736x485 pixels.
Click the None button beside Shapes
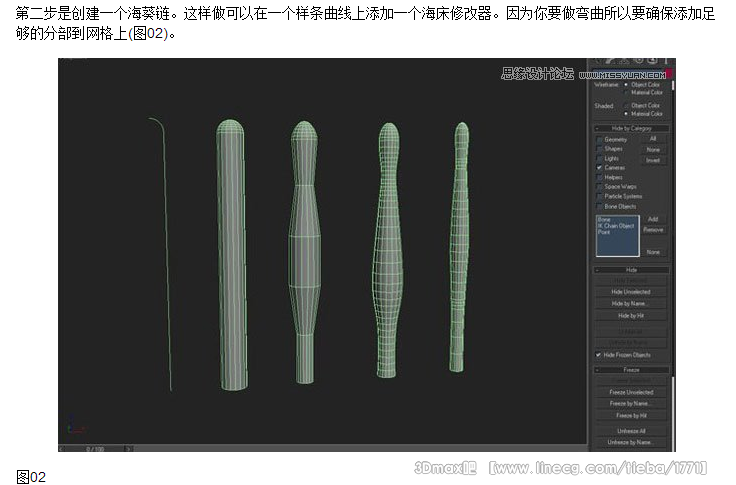[x=653, y=150]
